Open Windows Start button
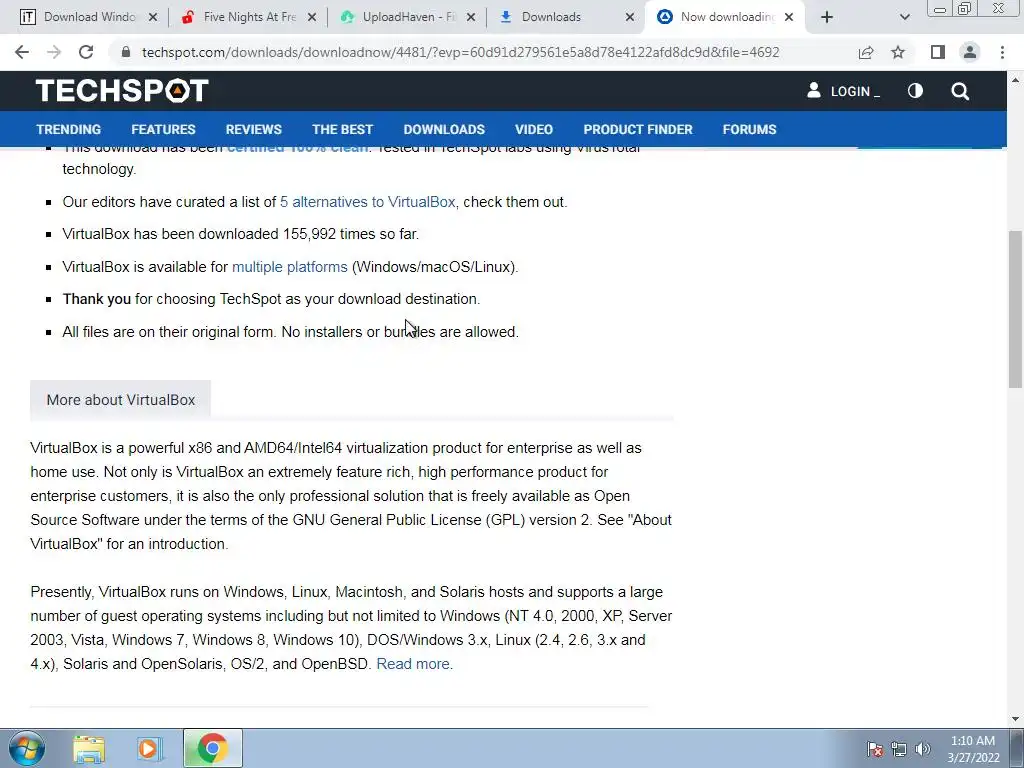The height and width of the screenshot is (768, 1024). [x=27, y=748]
